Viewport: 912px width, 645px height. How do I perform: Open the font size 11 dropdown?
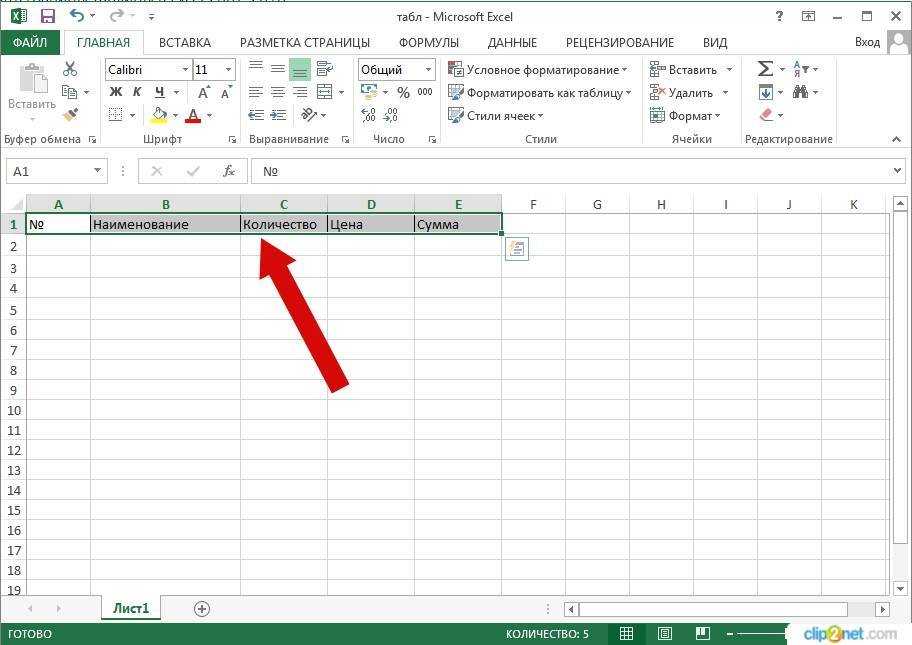(x=229, y=70)
